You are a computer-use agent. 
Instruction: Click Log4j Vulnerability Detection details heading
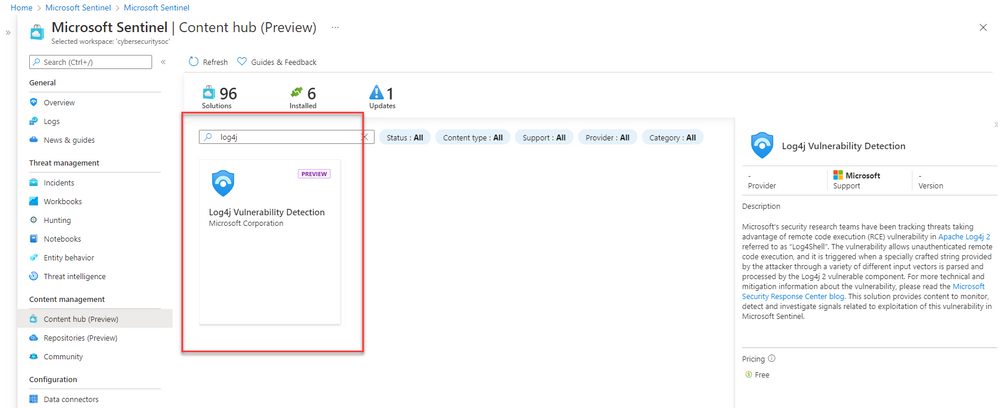tap(843, 146)
